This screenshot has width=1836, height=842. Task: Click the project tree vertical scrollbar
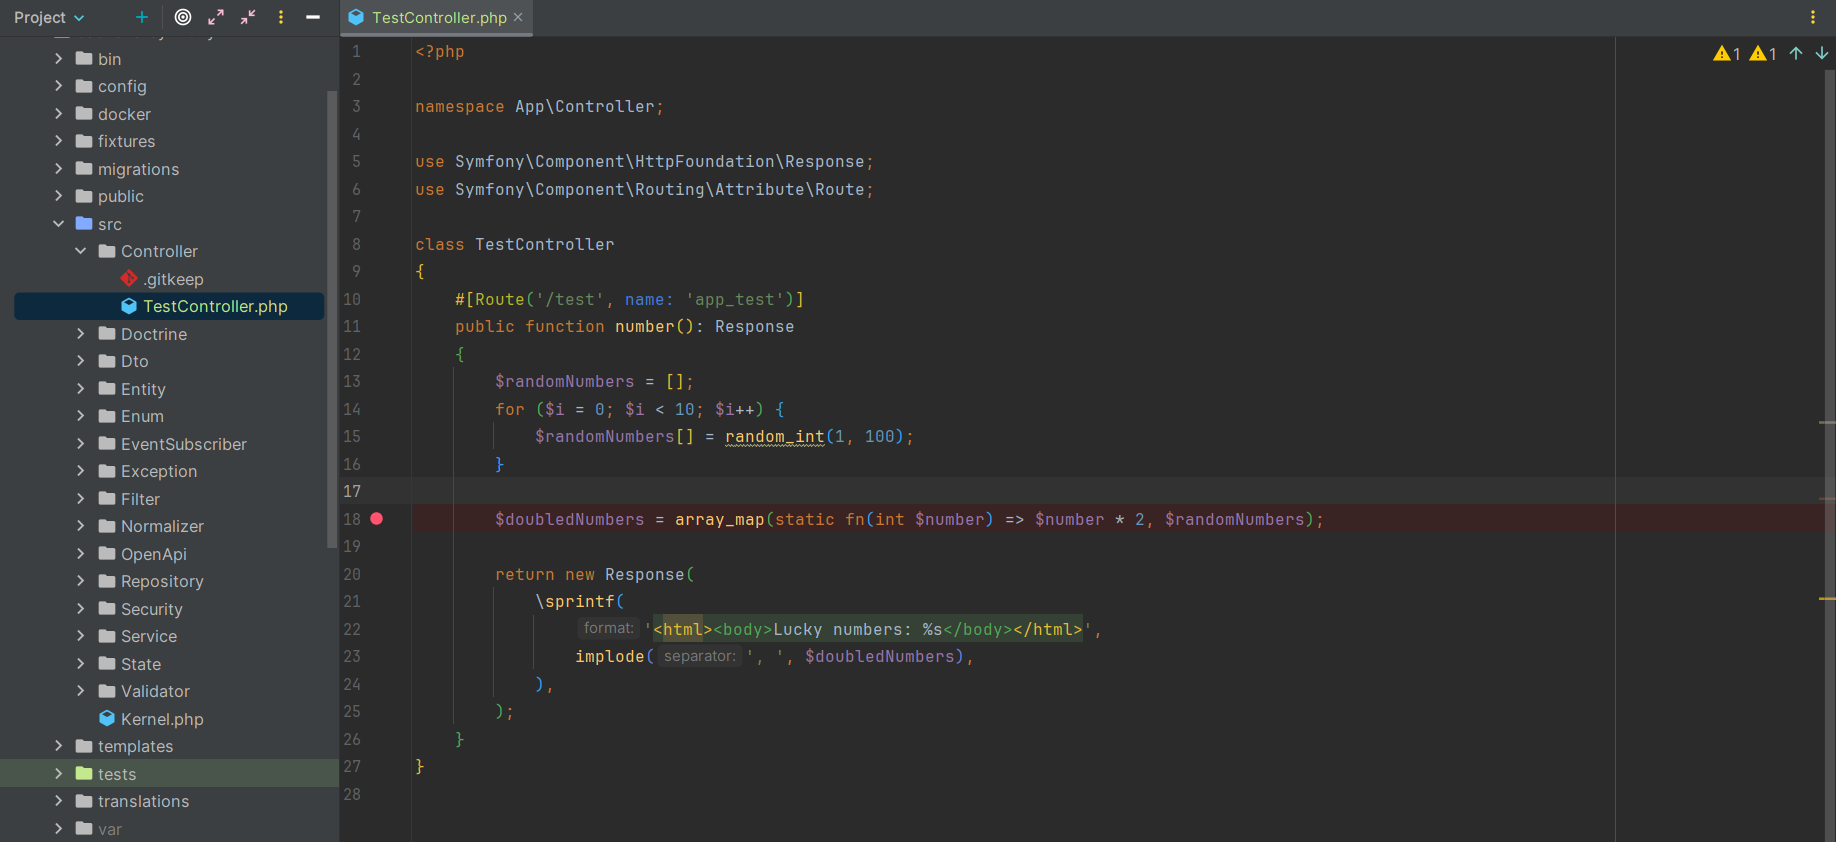click(332, 320)
